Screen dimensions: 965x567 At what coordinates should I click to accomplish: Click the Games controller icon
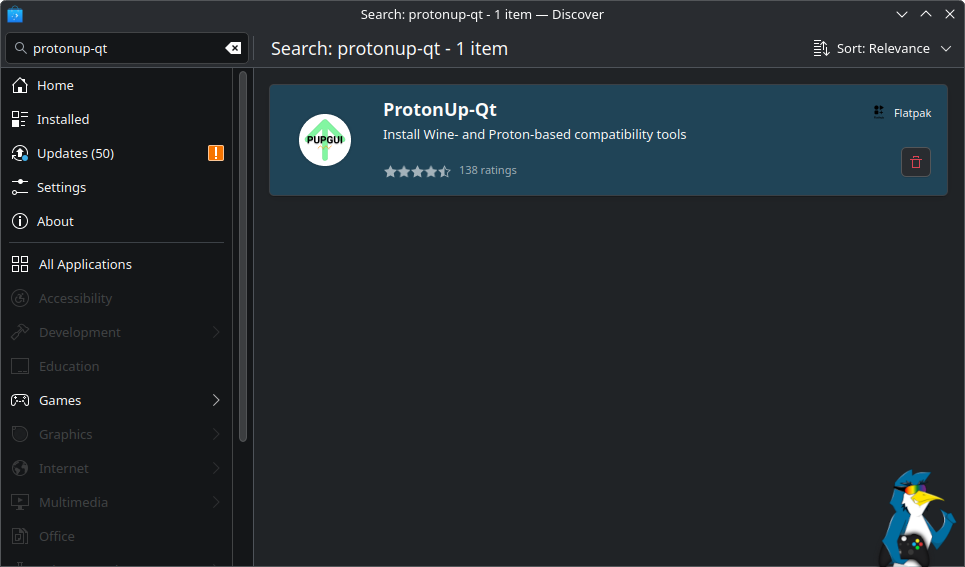pos(20,400)
